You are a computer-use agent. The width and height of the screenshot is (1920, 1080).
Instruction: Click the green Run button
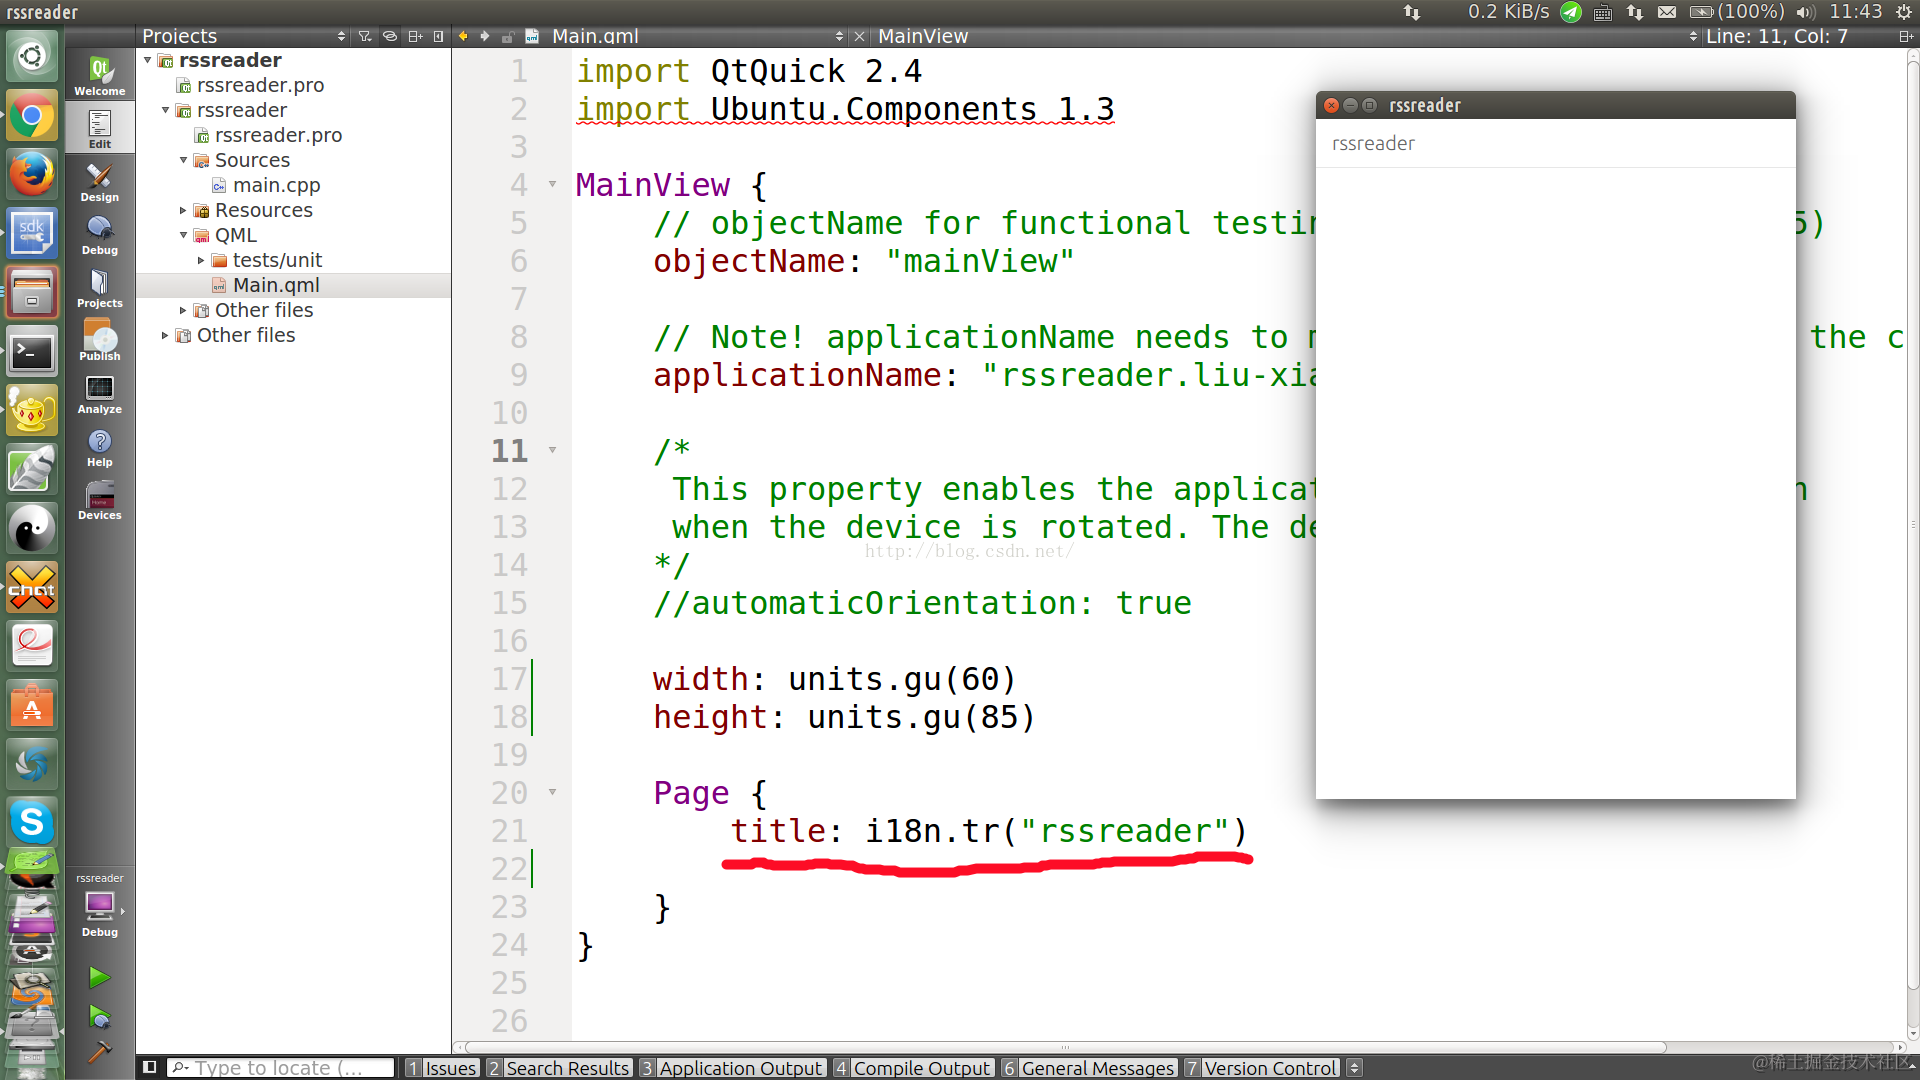pos(99,977)
